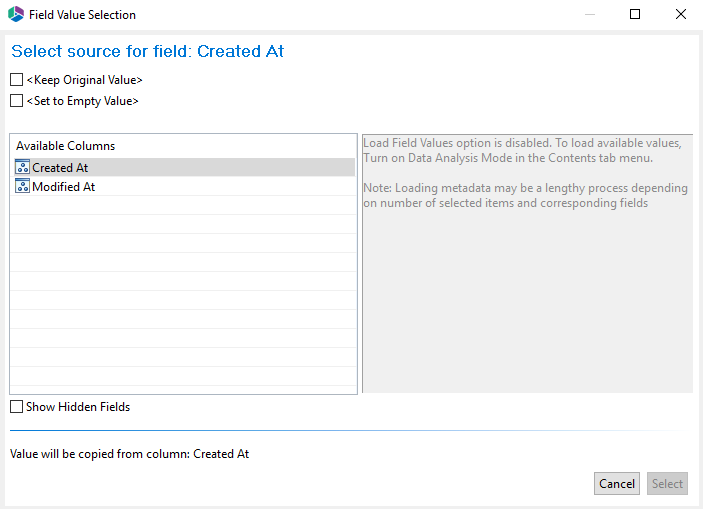Click the app logo in the title bar
Image resolution: width=703 pixels, height=509 pixels.
15,15
